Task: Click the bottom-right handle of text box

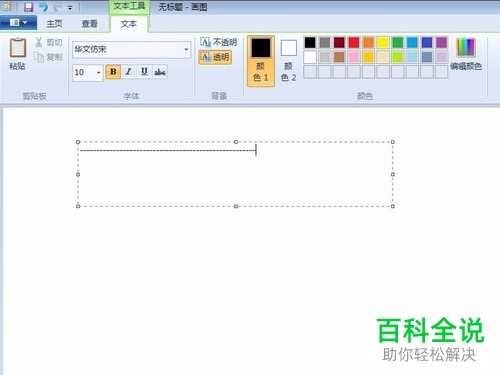Action: click(x=393, y=206)
